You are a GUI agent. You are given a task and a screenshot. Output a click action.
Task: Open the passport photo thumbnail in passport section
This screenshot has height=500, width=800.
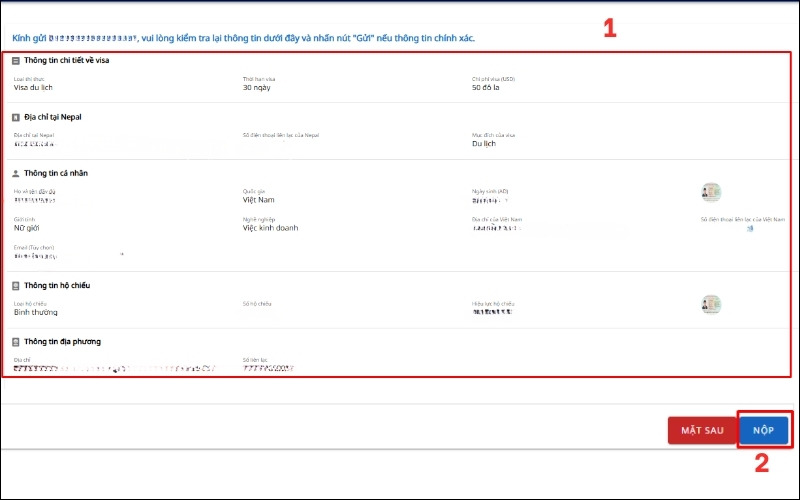711,305
